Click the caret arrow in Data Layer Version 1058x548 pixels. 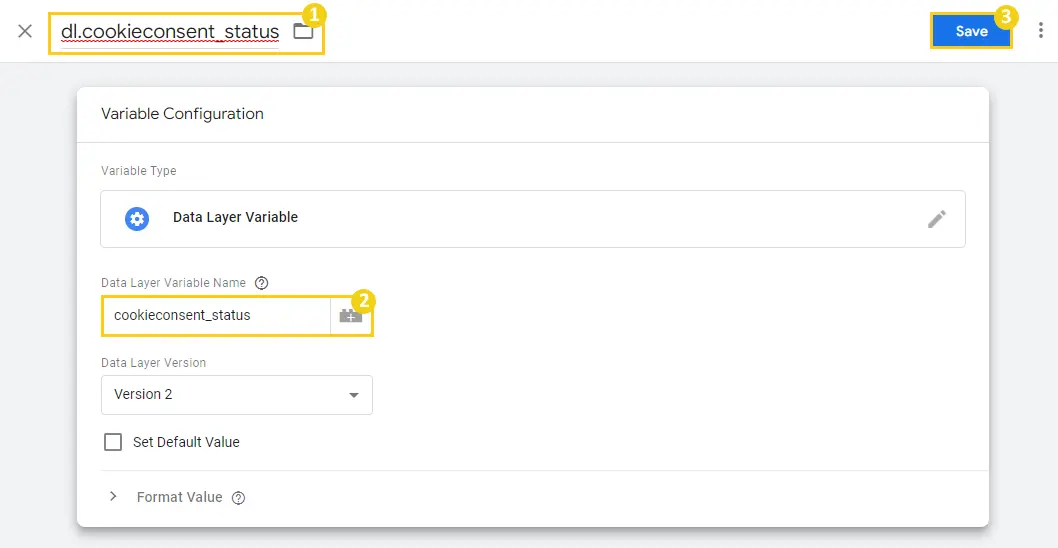tap(354, 395)
